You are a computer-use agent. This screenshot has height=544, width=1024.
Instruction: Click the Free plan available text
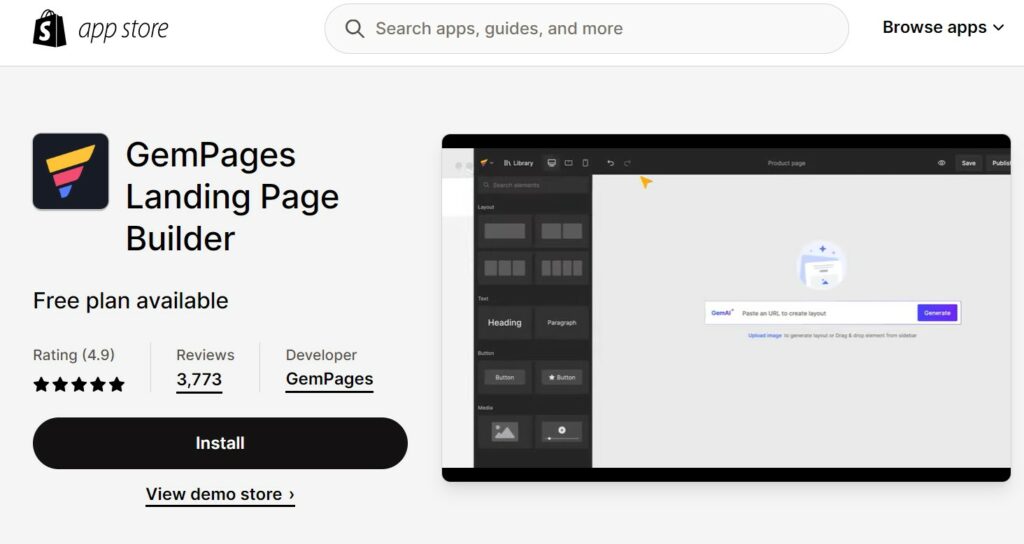[x=131, y=300]
